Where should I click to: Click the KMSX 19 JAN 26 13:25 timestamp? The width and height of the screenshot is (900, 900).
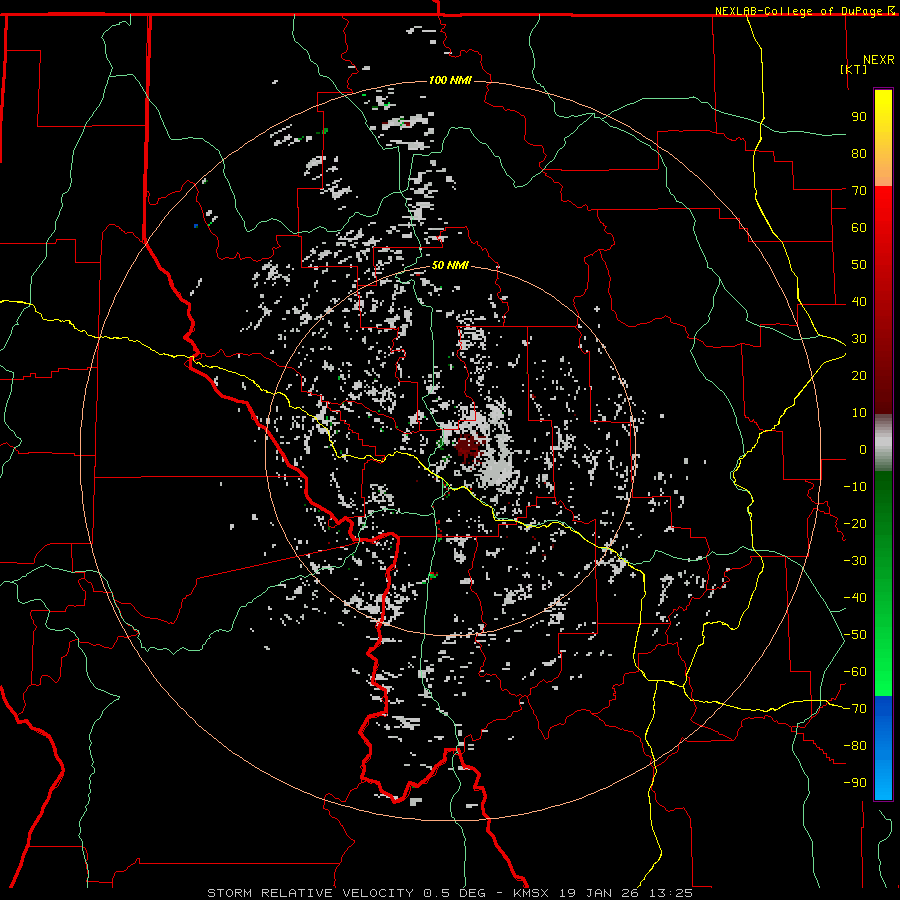point(603,893)
